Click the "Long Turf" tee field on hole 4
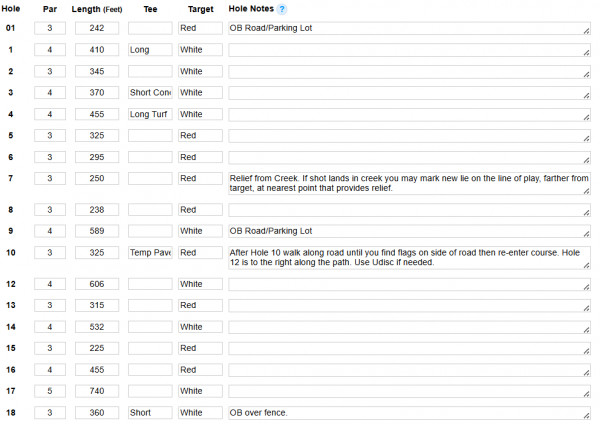 pos(150,114)
